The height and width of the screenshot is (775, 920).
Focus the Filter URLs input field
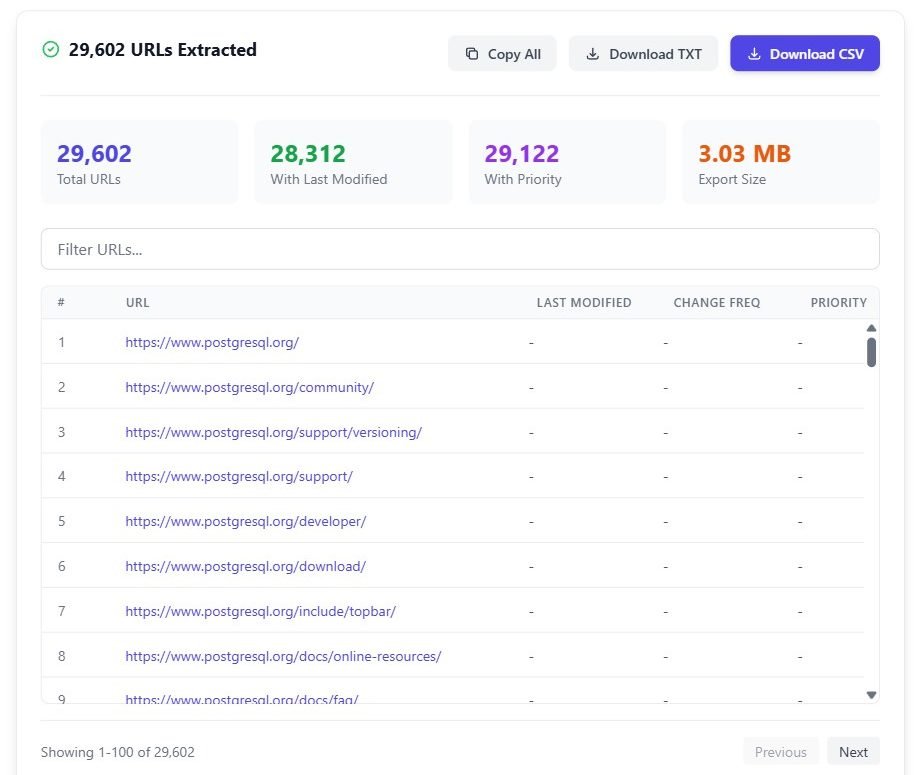[460, 249]
